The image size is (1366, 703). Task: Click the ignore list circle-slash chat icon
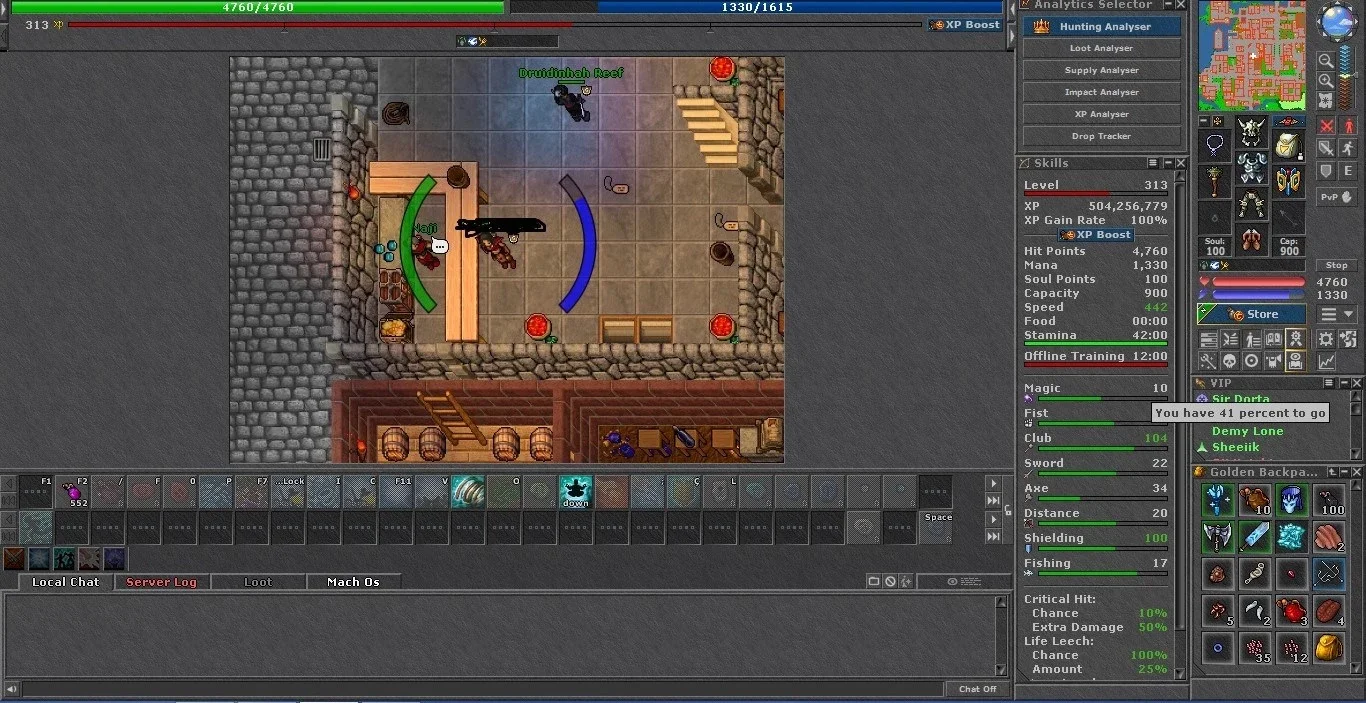[x=890, y=581]
